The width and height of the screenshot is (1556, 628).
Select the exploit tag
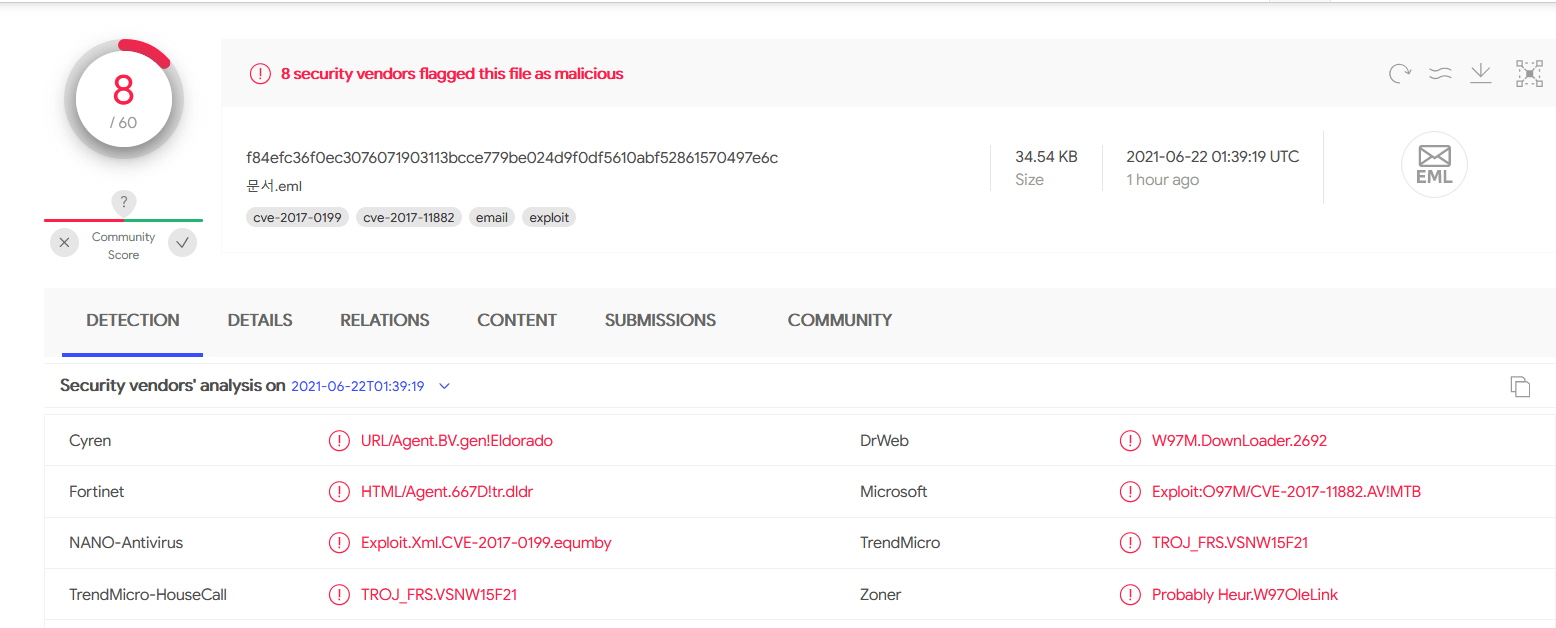[x=549, y=217]
